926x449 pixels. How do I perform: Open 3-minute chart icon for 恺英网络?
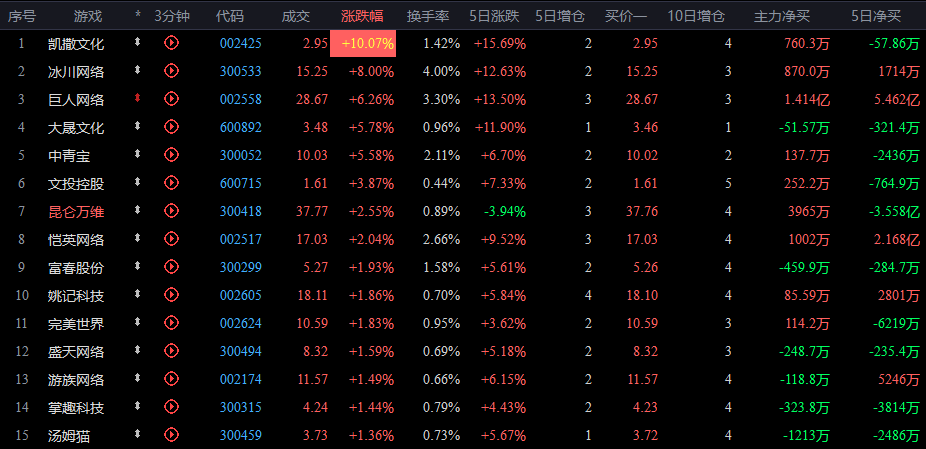click(x=171, y=239)
